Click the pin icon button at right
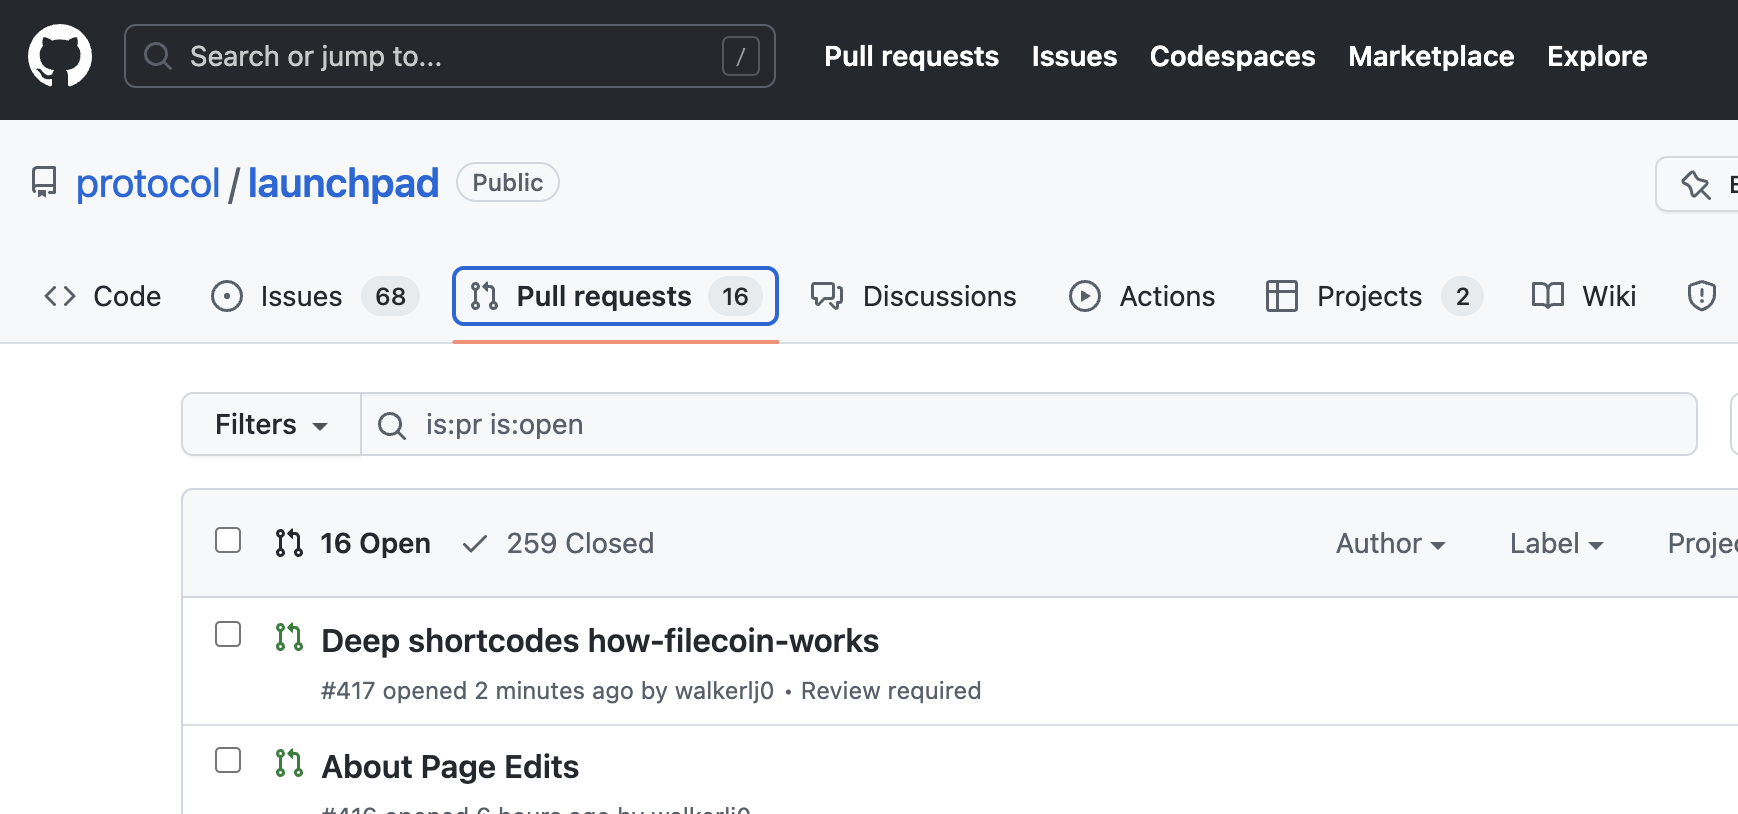1738x814 pixels. pyautogui.click(x=1697, y=184)
